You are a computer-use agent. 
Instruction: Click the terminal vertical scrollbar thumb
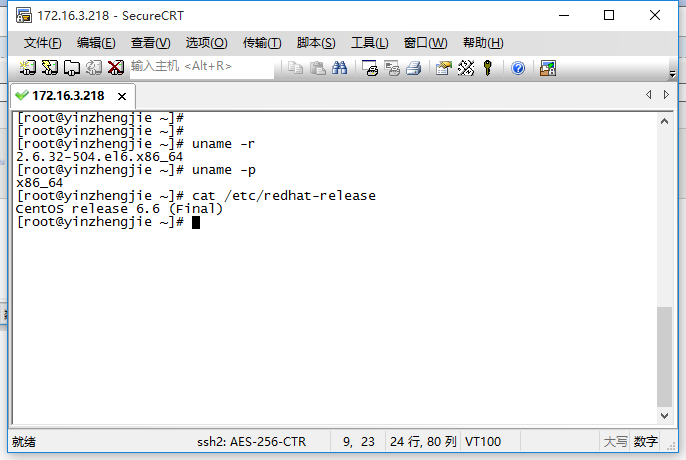click(x=664, y=357)
